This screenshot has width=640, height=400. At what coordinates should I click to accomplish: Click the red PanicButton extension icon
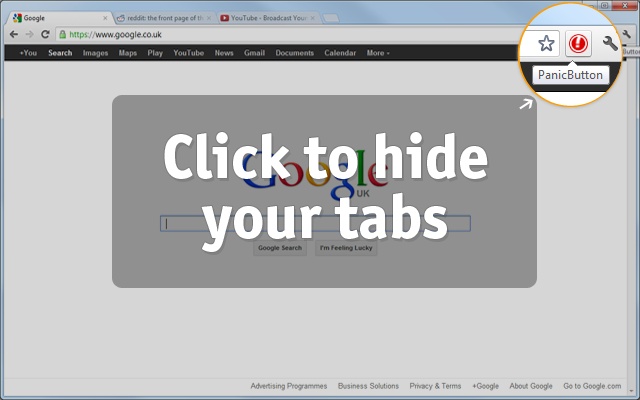578,44
